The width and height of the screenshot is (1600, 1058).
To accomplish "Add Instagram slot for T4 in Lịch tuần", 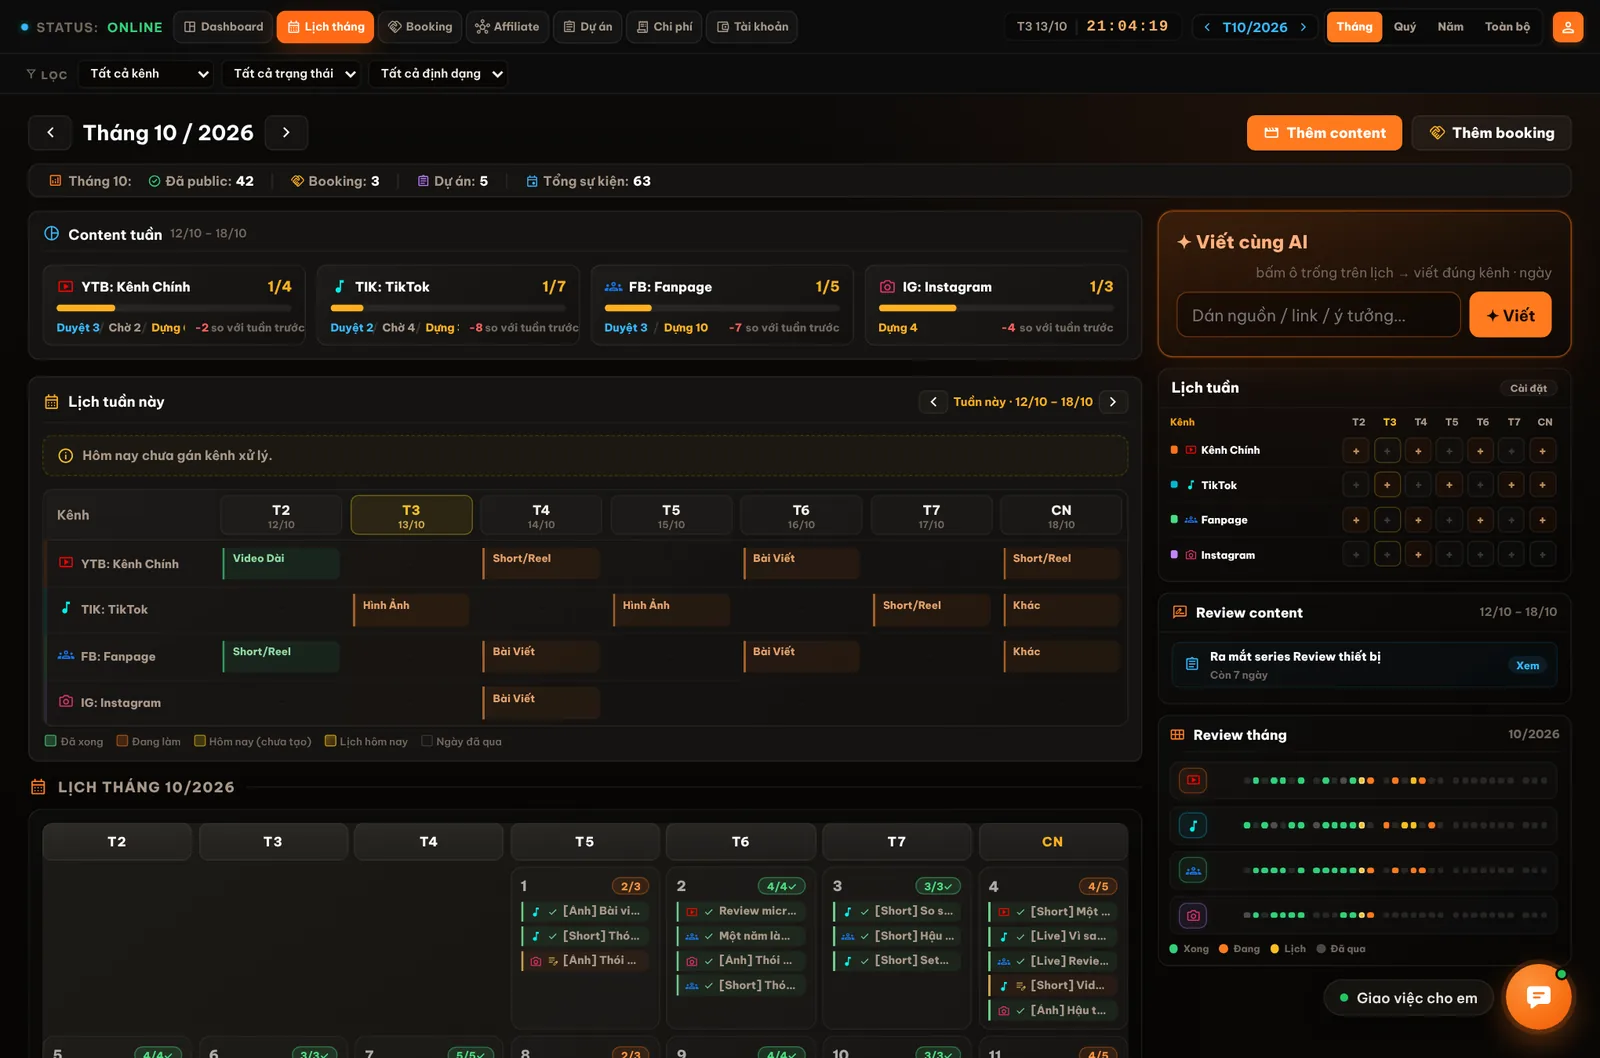I will (x=1418, y=554).
